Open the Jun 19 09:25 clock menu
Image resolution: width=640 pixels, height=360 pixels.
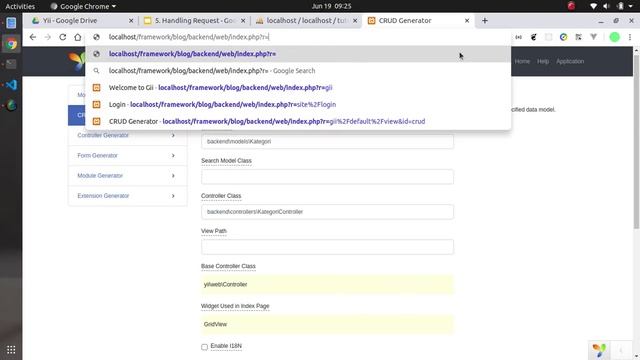[331, 6]
